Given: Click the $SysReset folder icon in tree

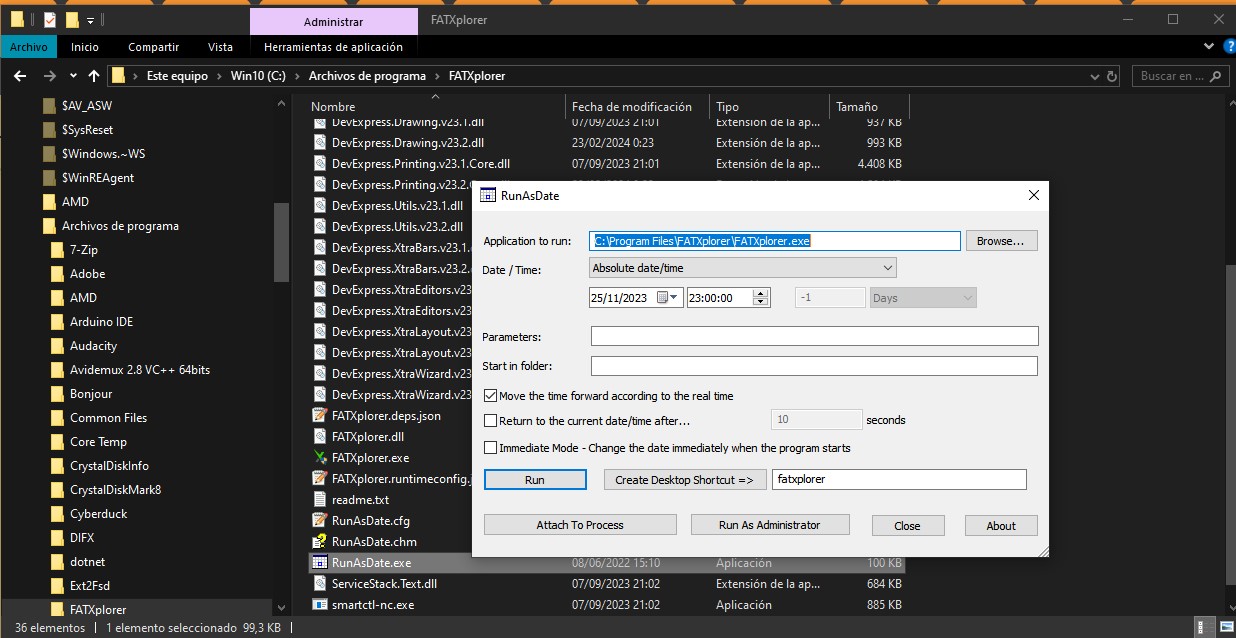Looking at the screenshot, I should point(50,130).
